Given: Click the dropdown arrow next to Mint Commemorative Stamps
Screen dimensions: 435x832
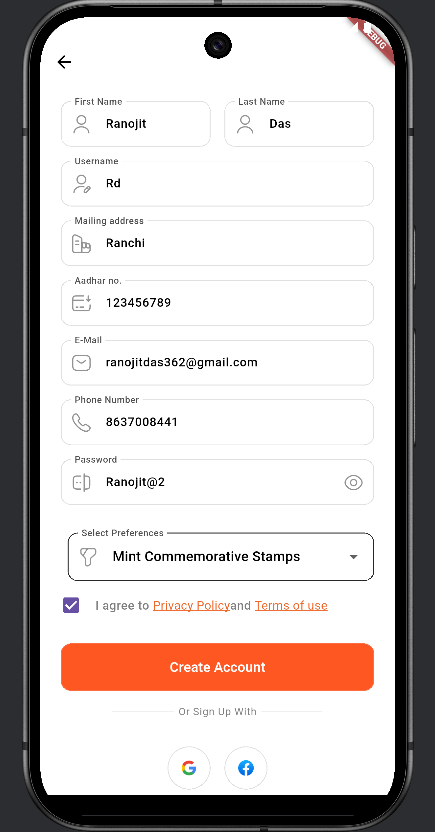Looking at the screenshot, I should pos(353,557).
